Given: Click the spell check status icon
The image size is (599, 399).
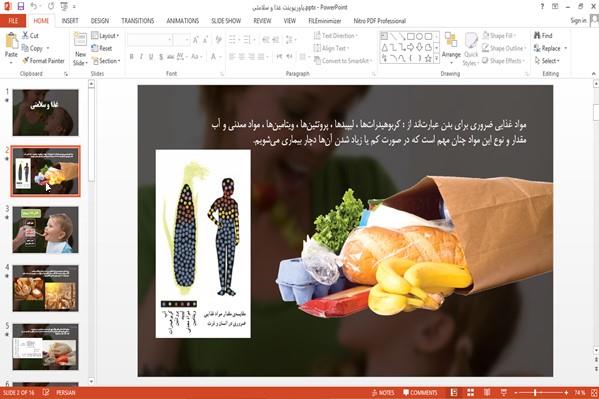Looking at the screenshot, I should (46, 393).
